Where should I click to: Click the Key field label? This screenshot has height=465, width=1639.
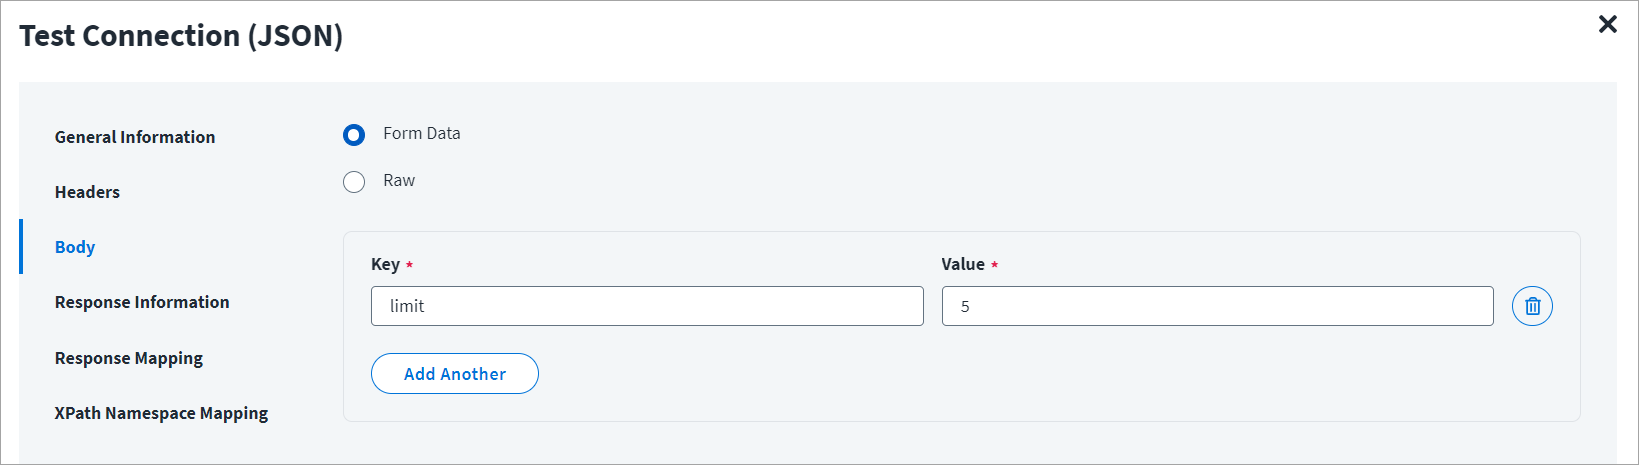(385, 264)
